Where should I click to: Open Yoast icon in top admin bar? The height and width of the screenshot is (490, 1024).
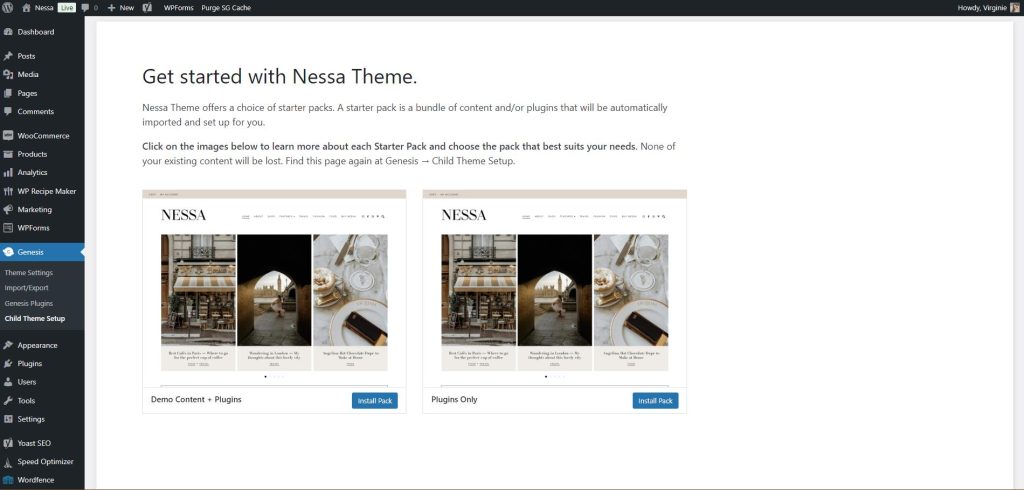(148, 8)
